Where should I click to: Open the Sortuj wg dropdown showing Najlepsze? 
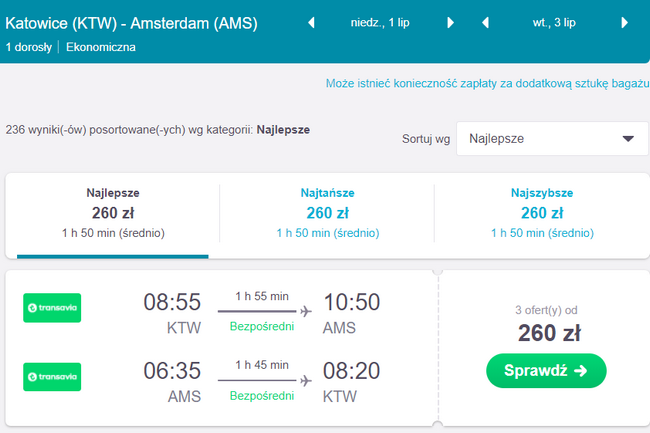(552, 138)
